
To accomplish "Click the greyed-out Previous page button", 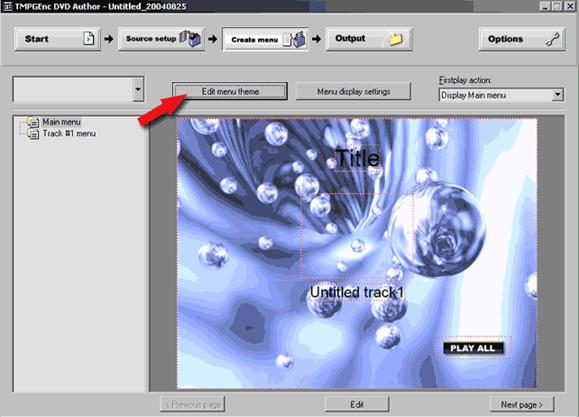I will click(x=192, y=404).
